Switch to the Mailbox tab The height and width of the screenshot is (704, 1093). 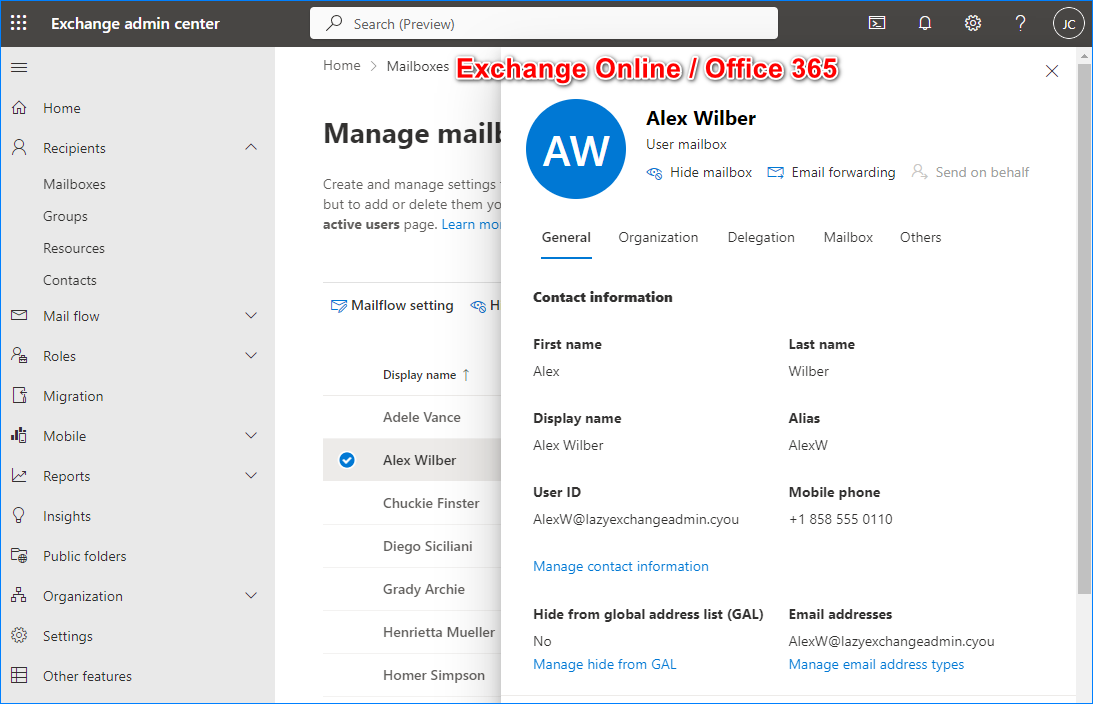848,238
